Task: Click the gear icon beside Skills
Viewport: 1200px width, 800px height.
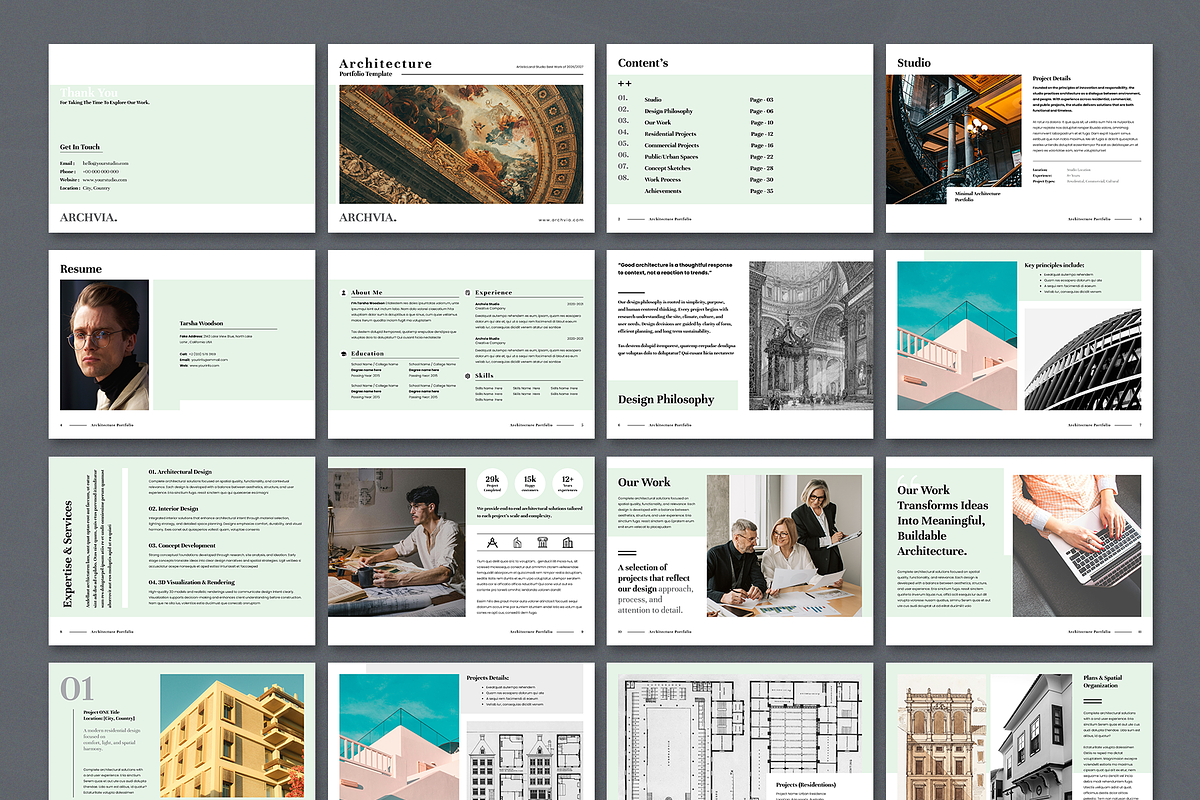Action: click(467, 376)
